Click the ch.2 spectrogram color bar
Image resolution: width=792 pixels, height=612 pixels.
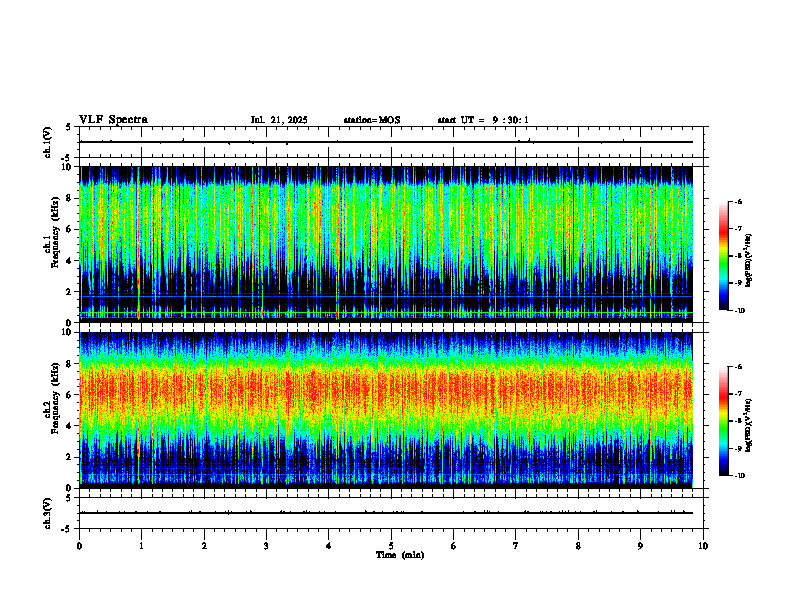pyautogui.click(x=723, y=421)
